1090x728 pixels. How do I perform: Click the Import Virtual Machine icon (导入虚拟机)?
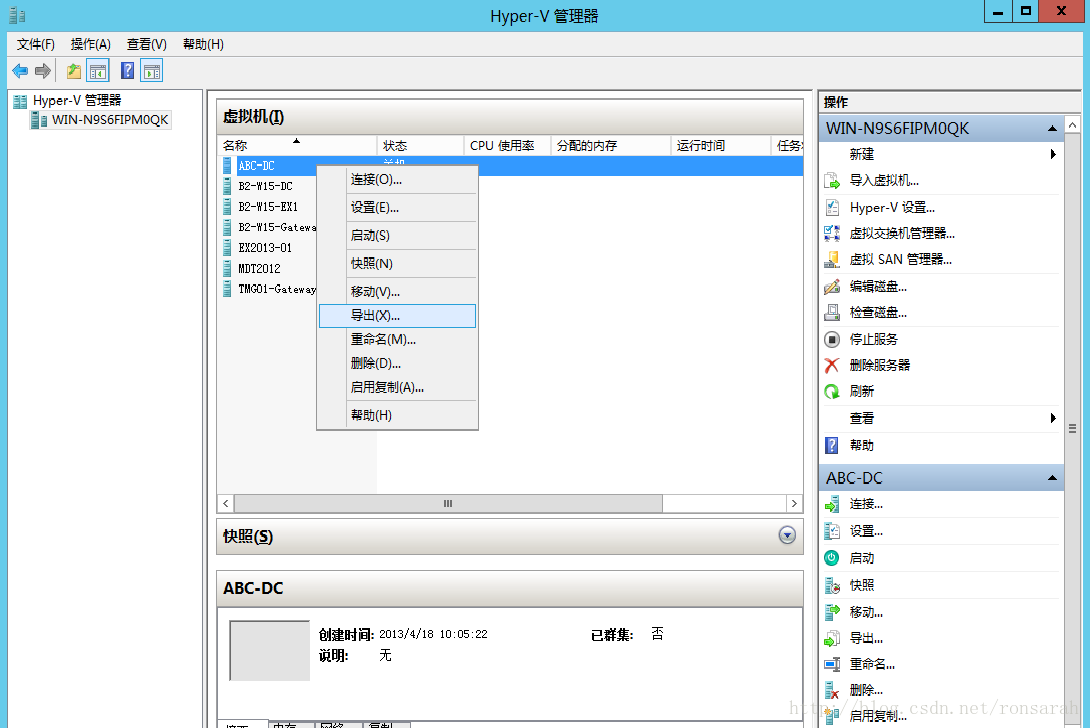pos(832,181)
